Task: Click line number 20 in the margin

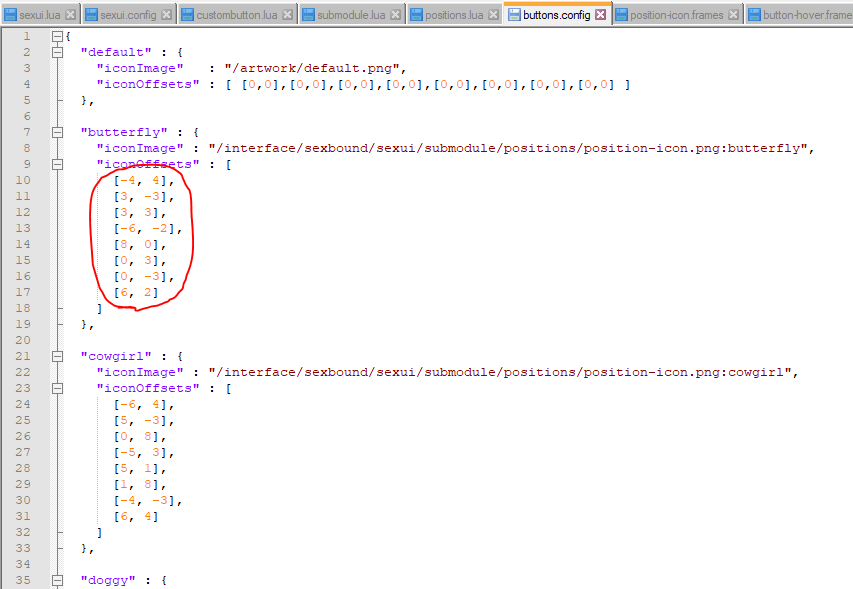Action: pyautogui.click(x=23, y=340)
